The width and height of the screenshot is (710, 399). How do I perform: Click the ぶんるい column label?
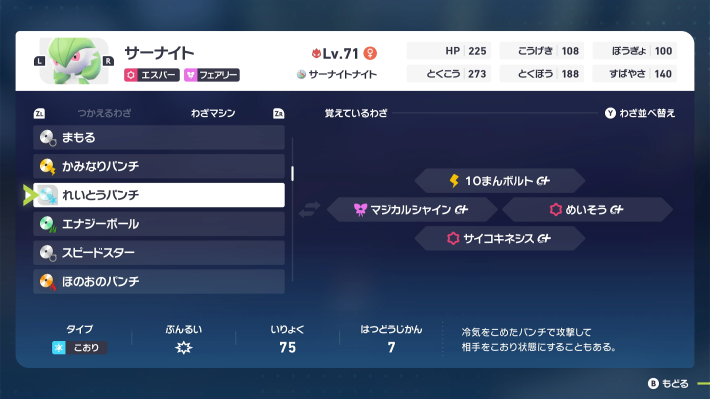[x=183, y=329]
